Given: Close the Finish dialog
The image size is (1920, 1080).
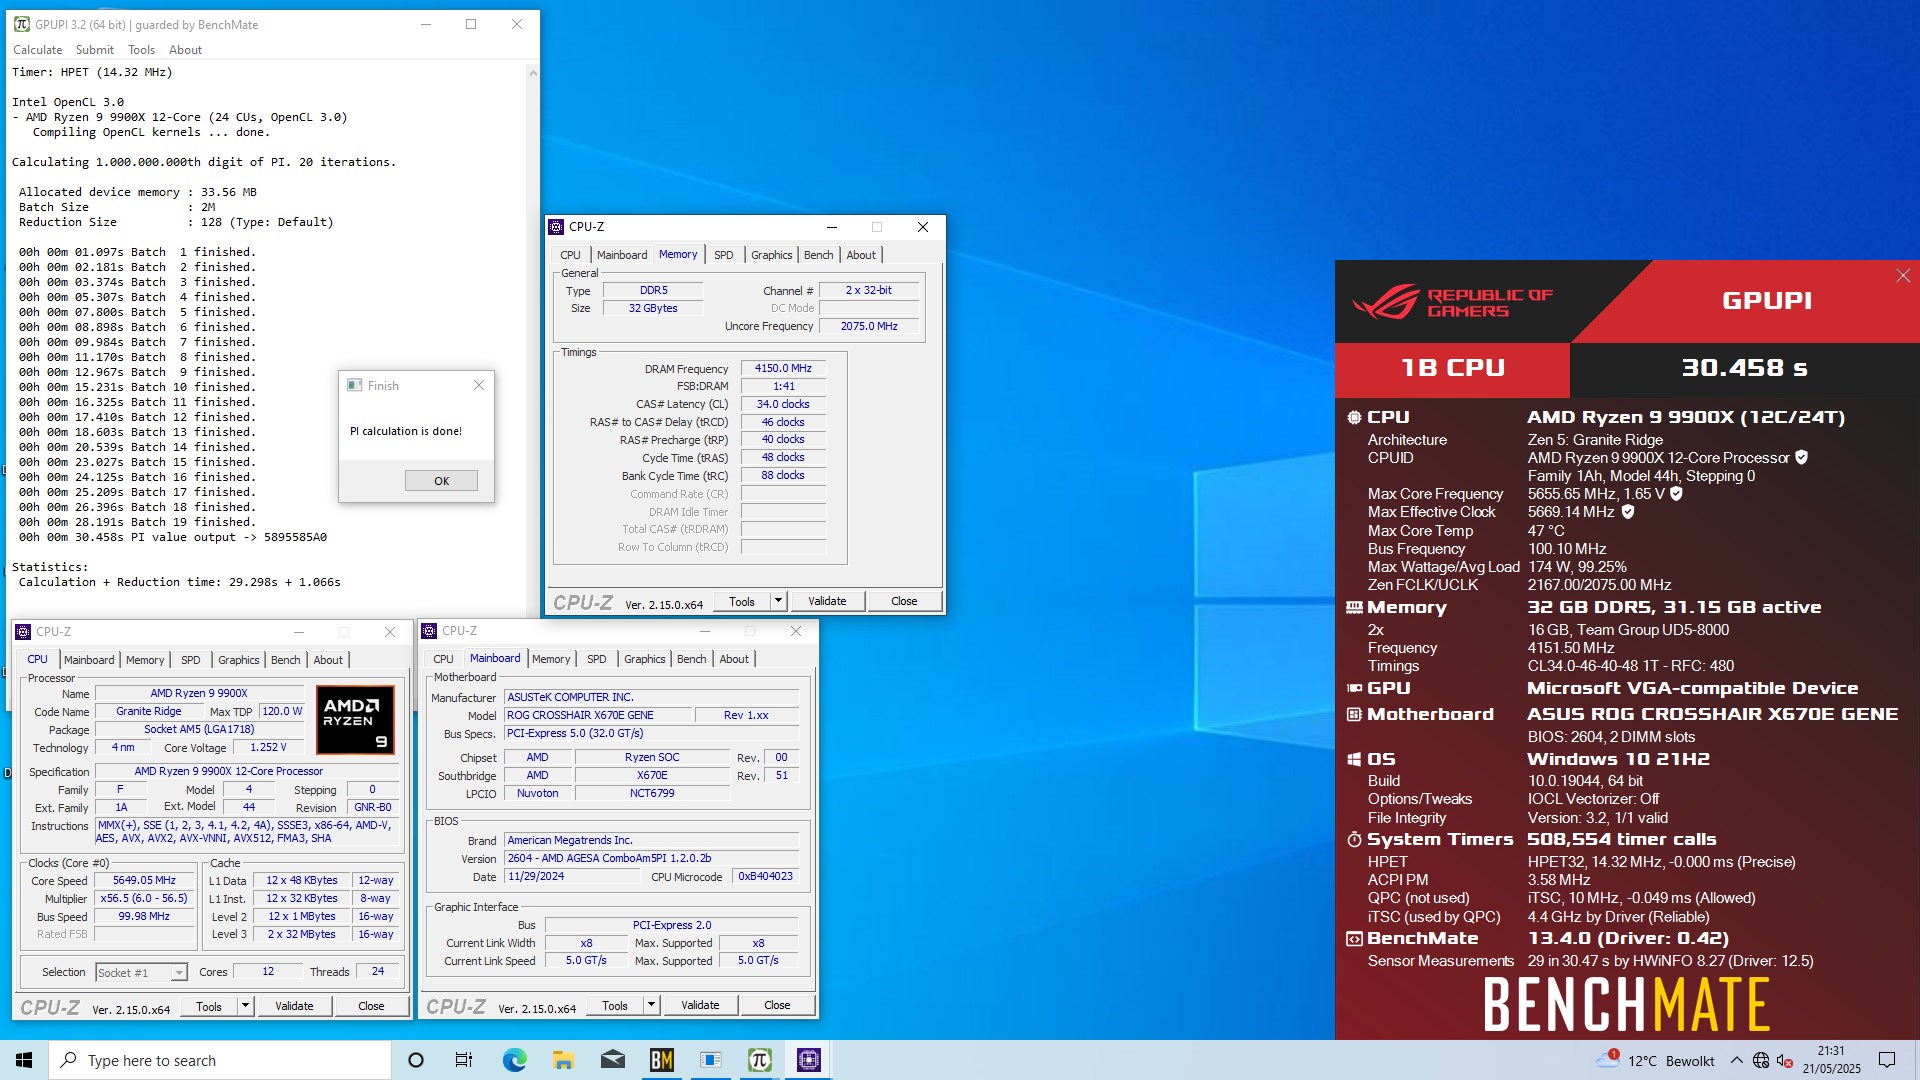Looking at the screenshot, I should click(x=479, y=385).
